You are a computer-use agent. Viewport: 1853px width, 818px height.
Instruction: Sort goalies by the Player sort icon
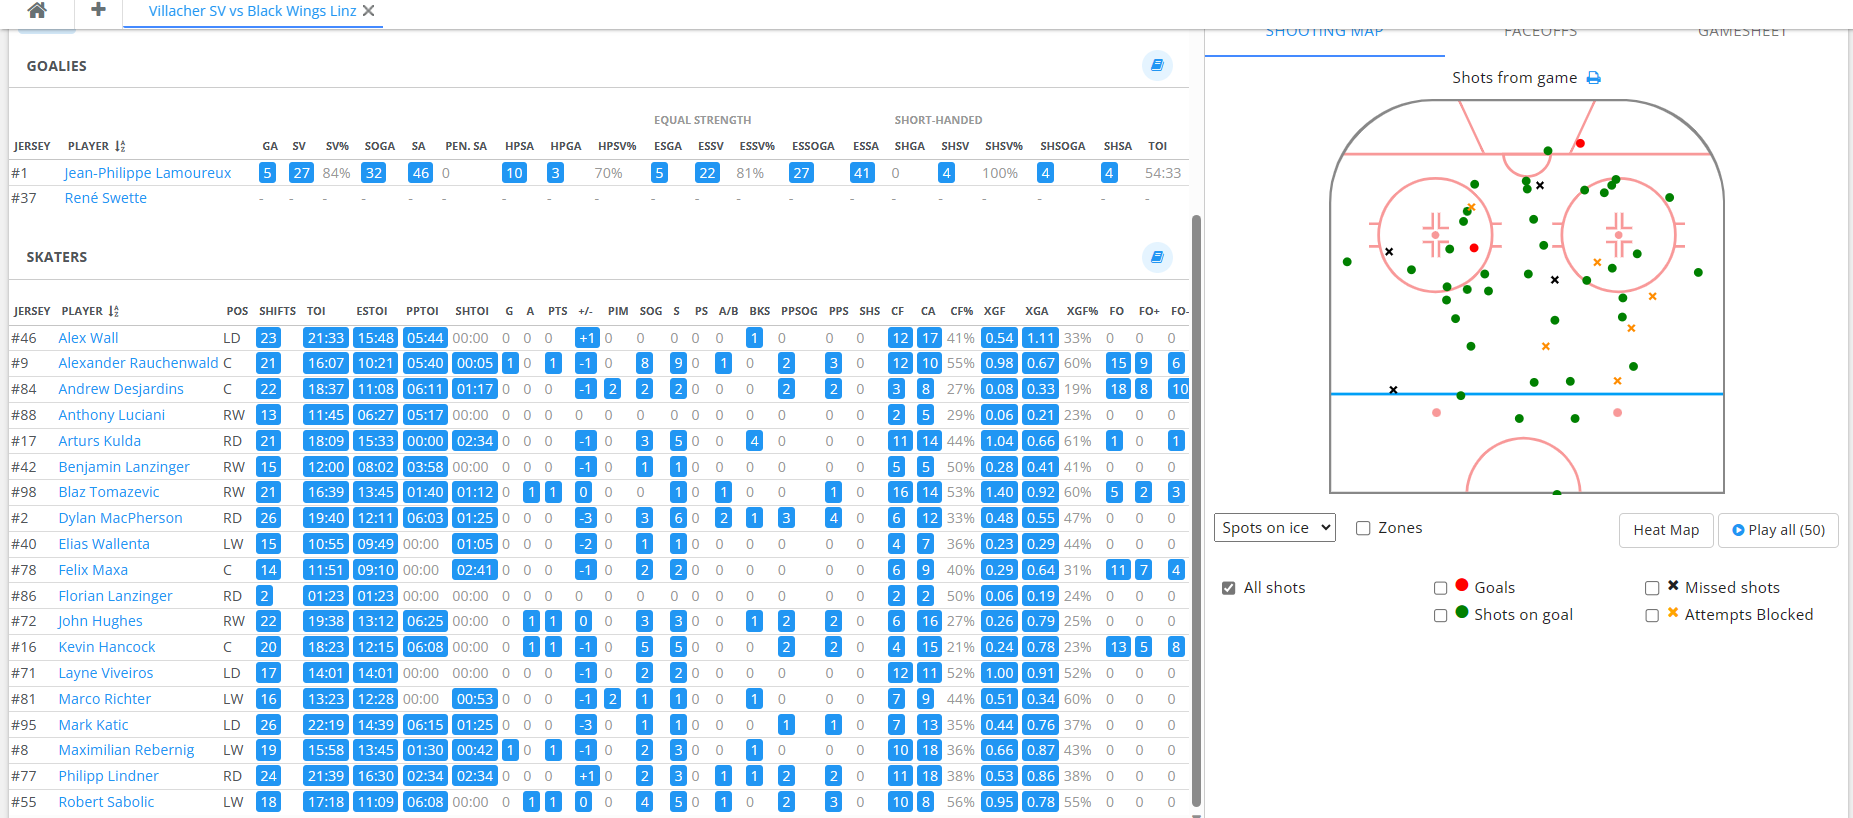120,146
